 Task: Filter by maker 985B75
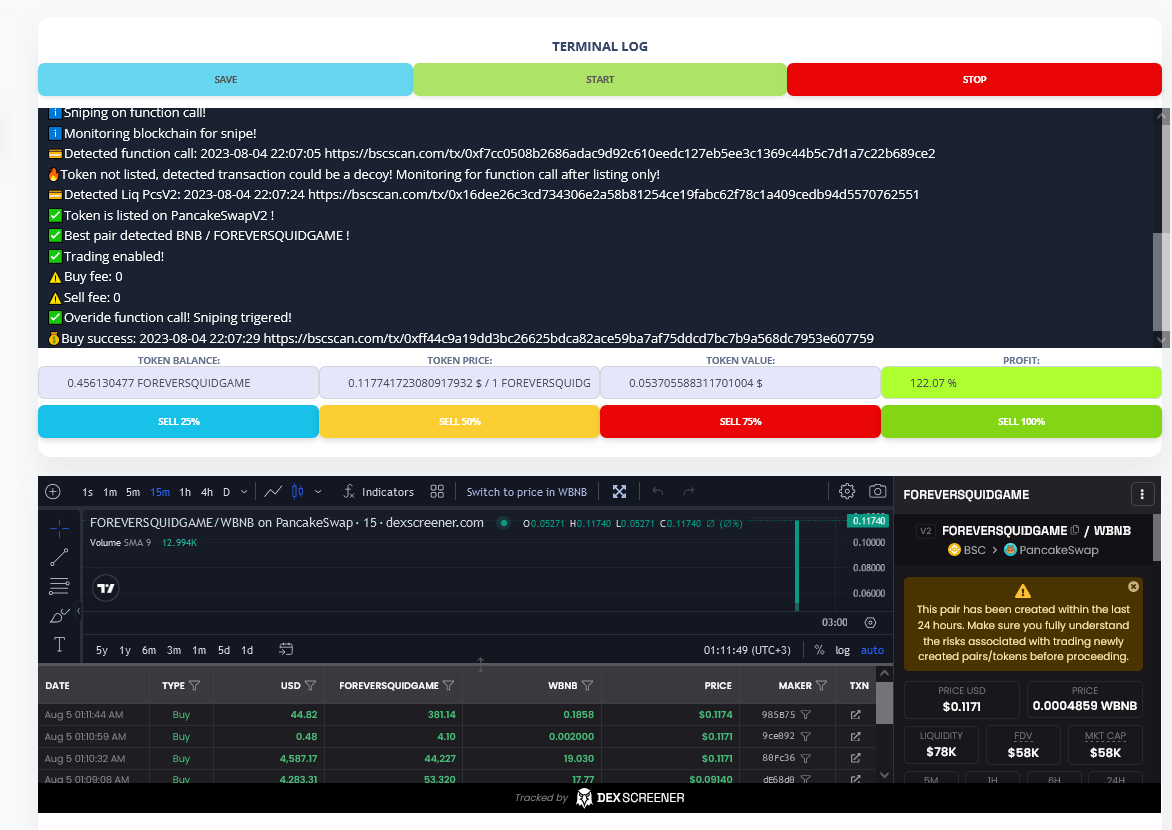pos(806,715)
